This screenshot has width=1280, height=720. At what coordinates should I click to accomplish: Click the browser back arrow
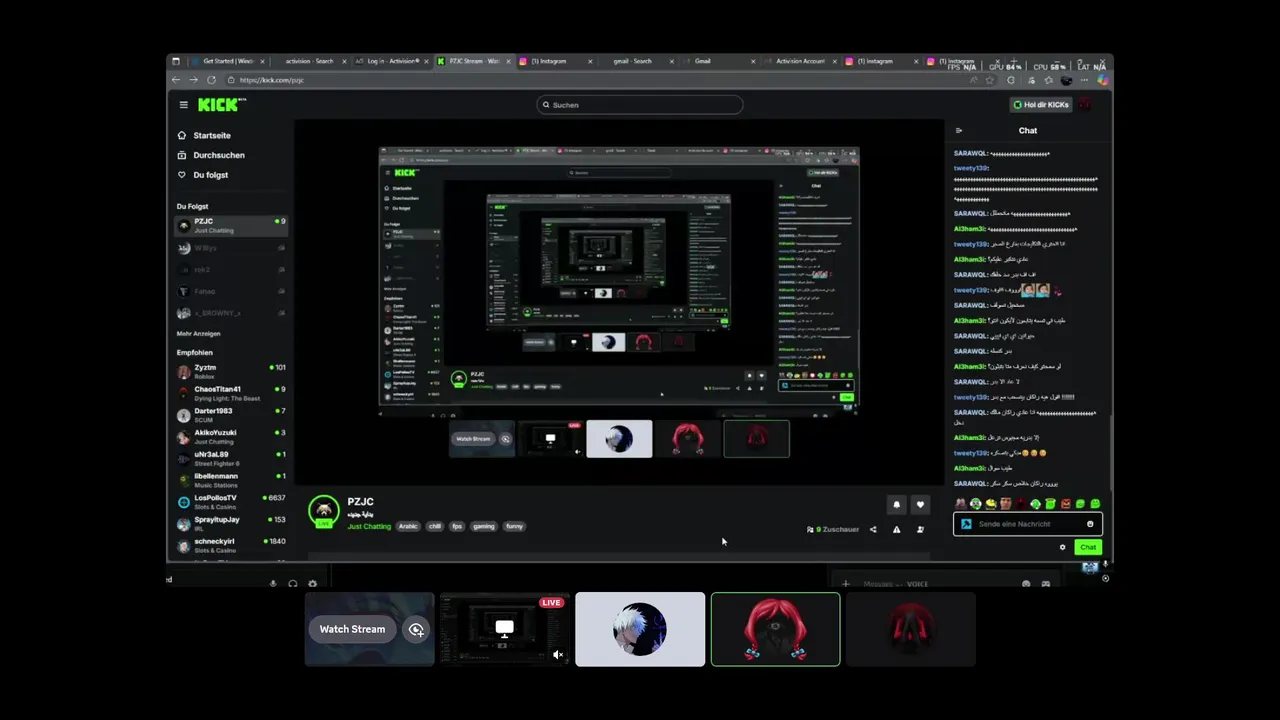176,80
